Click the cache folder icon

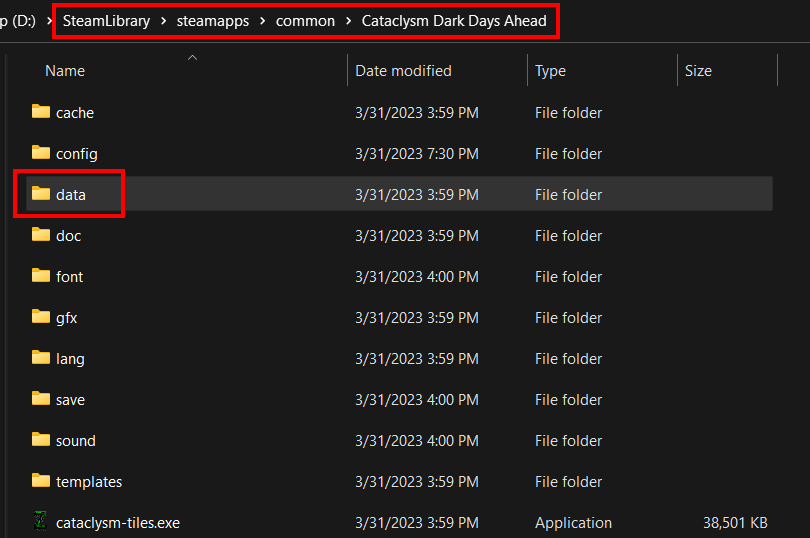point(41,112)
